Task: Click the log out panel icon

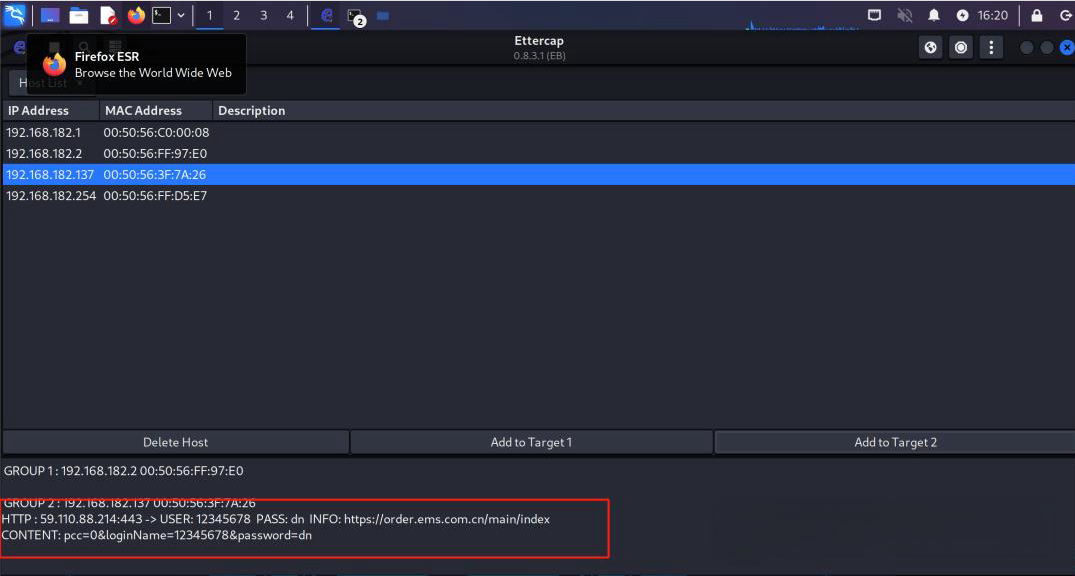Action: [1065, 15]
